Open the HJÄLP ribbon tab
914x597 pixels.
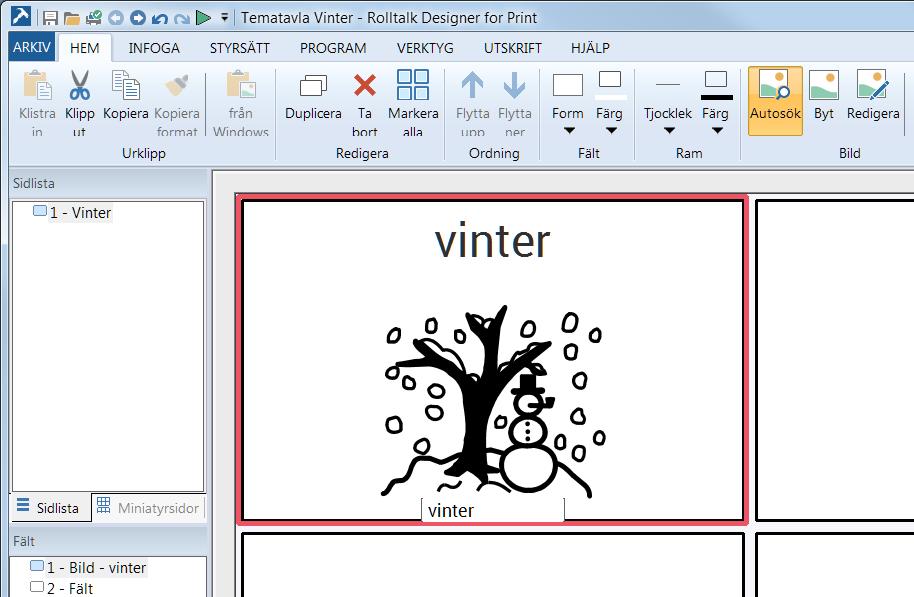pyautogui.click(x=590, y=48)
